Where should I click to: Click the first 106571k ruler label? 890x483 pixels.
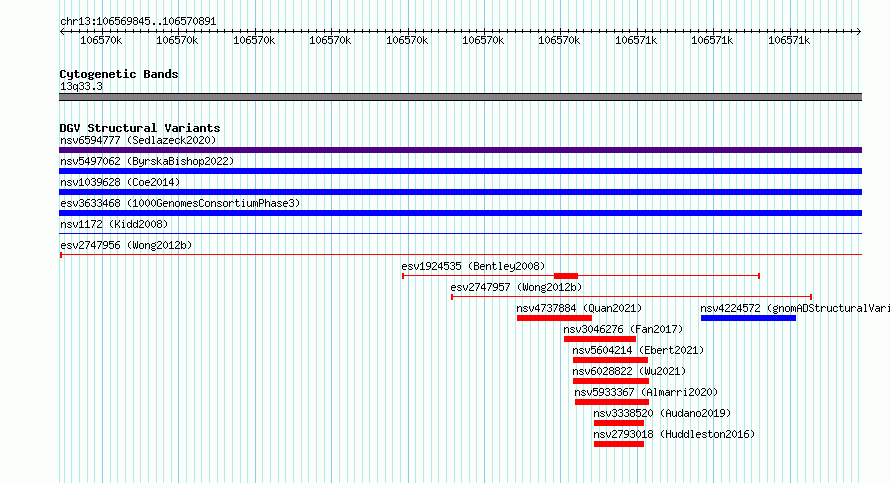pos(636,41)
